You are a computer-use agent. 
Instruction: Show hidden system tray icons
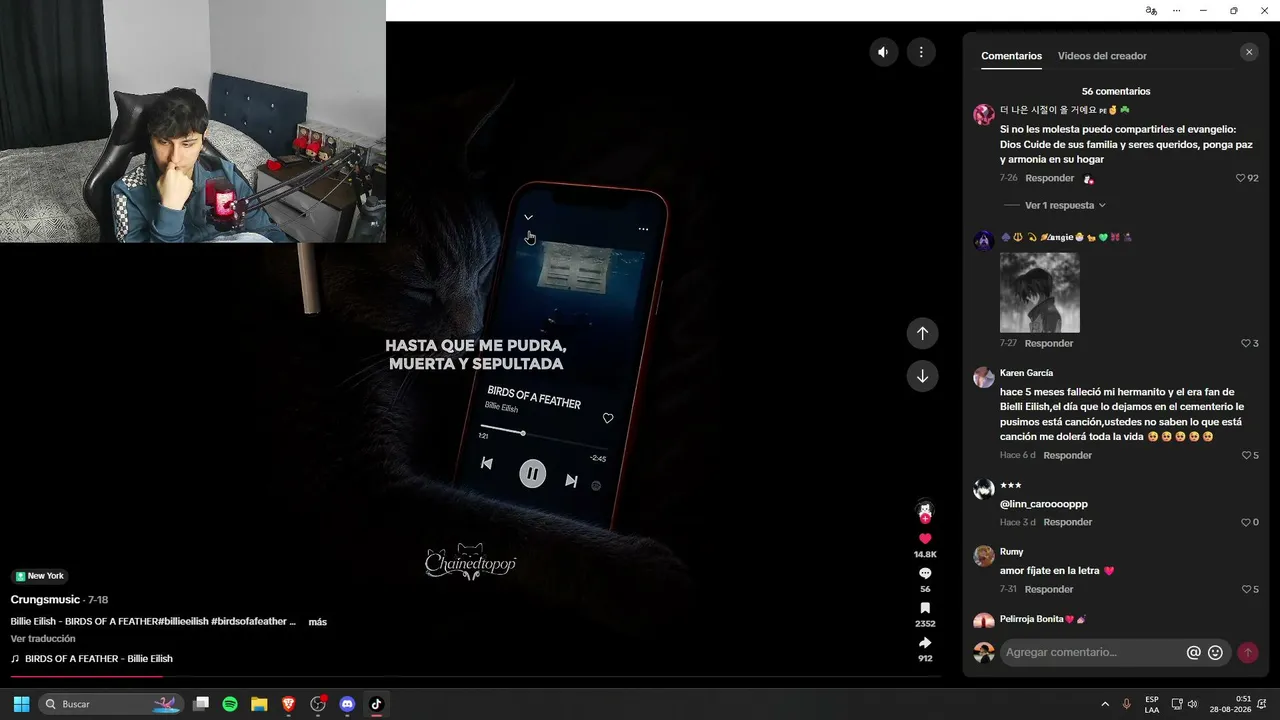(x=1105, y=704)
